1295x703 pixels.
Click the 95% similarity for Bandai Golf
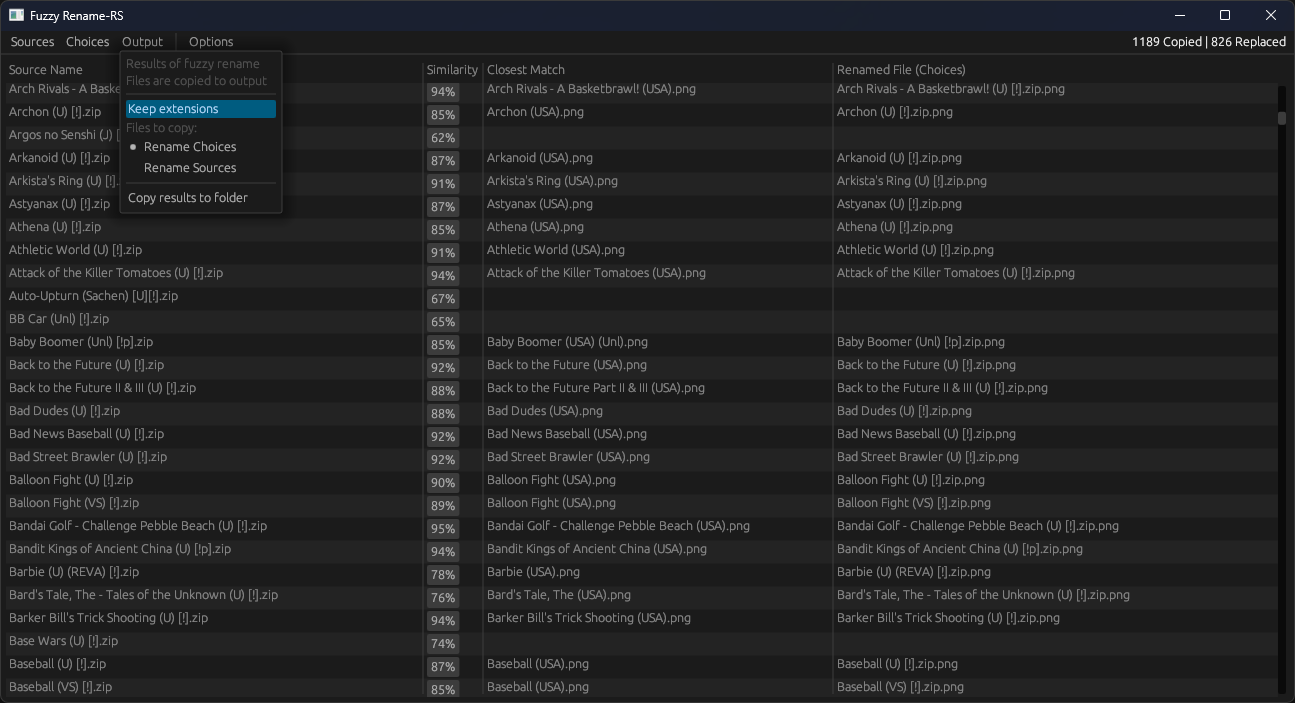443,529
